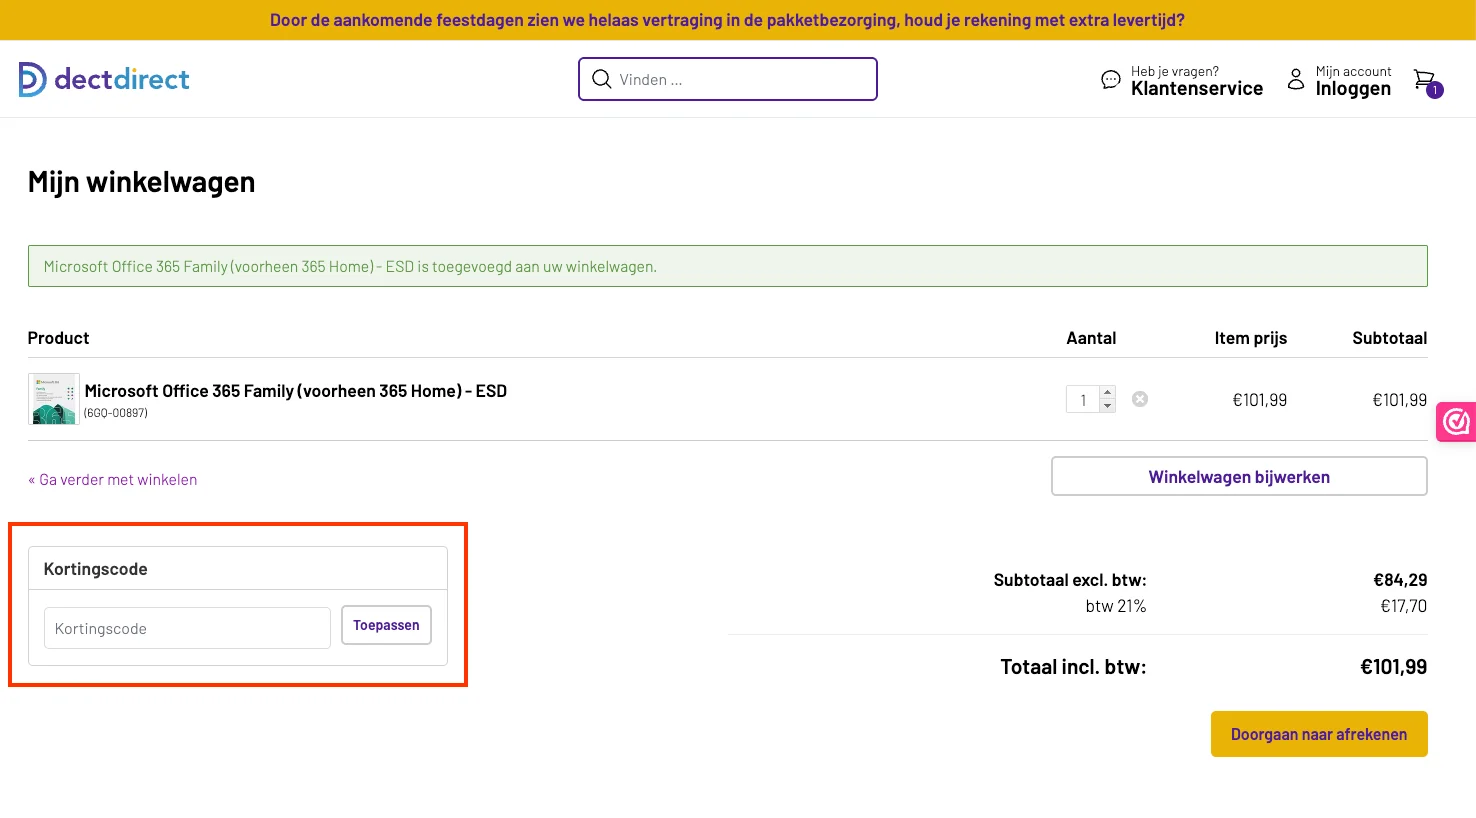Screen dimensions: 1476x818
Task: Click Inloggen to sign in
Action: 1352,88
